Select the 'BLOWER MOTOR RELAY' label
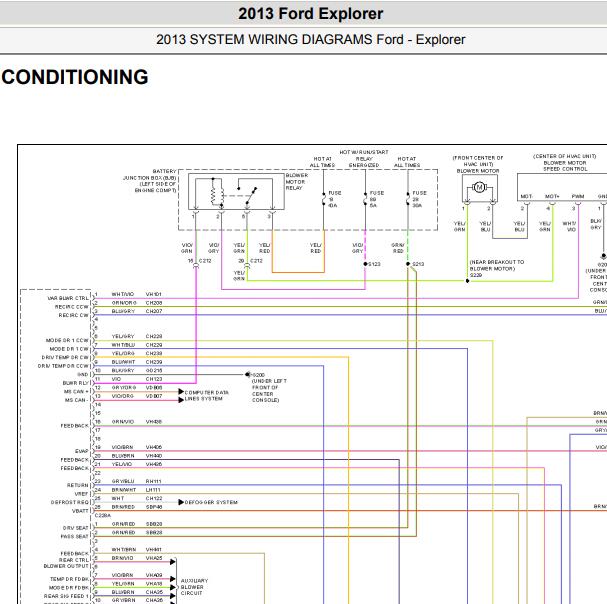607x604 pixels. (297, 182)
